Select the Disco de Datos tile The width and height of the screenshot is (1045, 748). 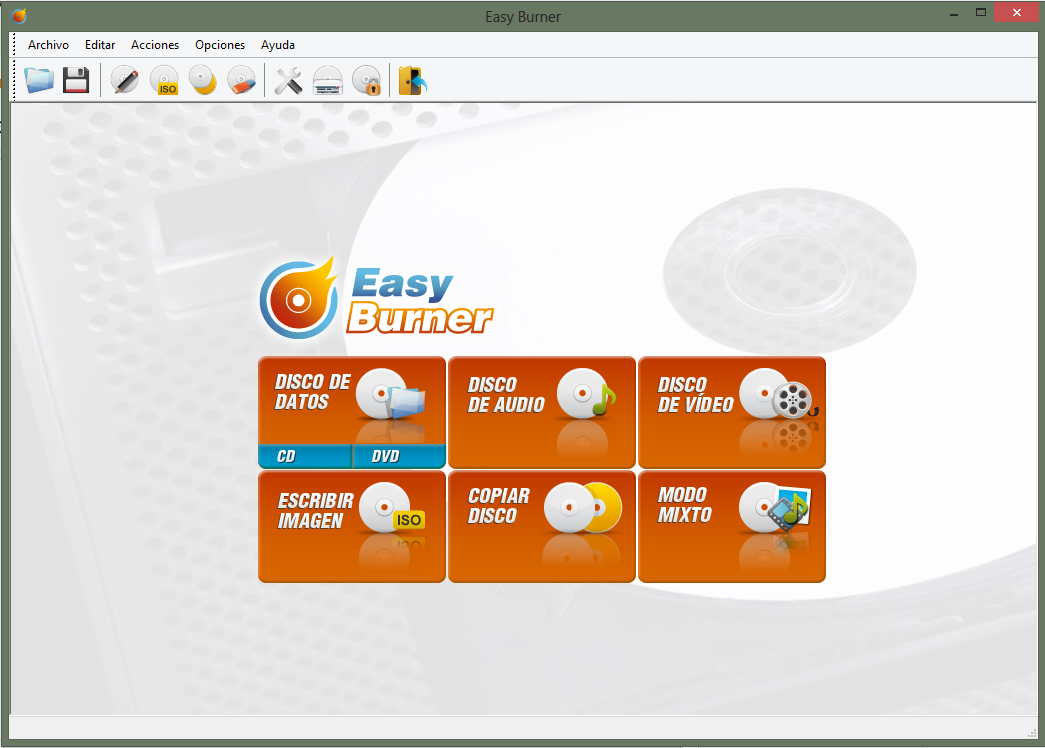coord(352,400)
